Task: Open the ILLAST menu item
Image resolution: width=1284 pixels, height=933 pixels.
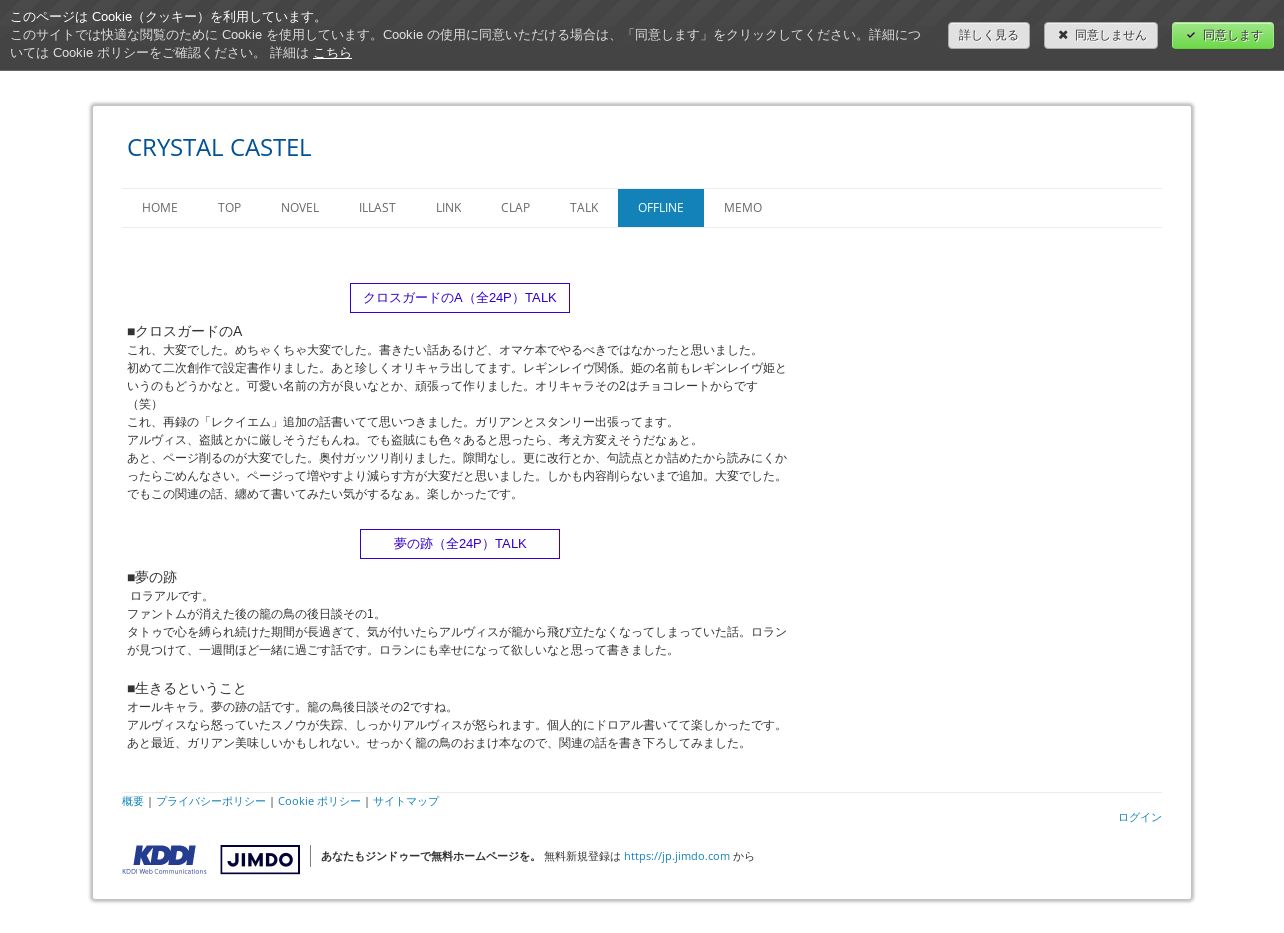Action: [377, 208]
